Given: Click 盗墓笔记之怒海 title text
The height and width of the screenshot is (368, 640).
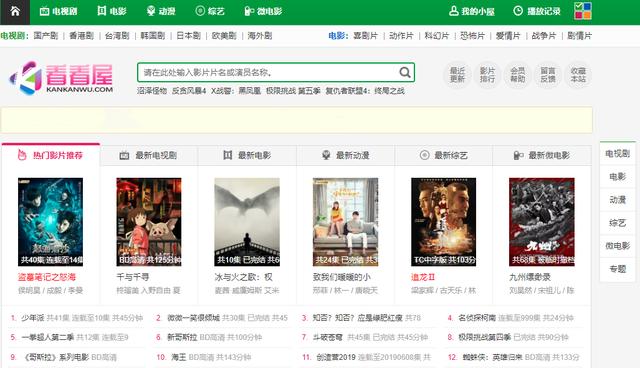Looking at the screenshot, I should click(47, 277).
